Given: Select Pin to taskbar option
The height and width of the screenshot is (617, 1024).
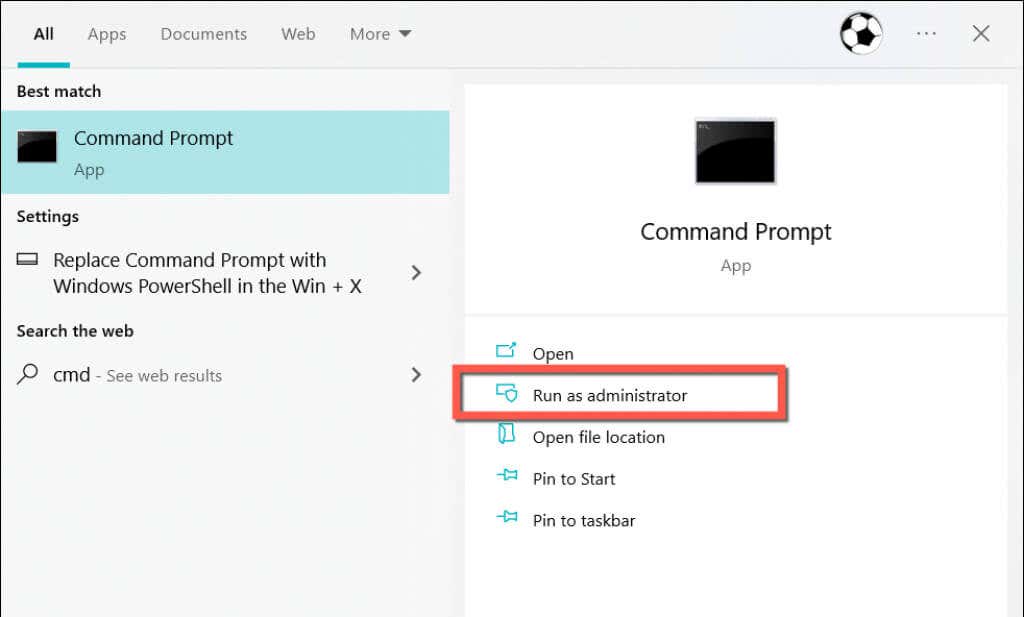Looking at the screenshot, I should tap(583, 520).
